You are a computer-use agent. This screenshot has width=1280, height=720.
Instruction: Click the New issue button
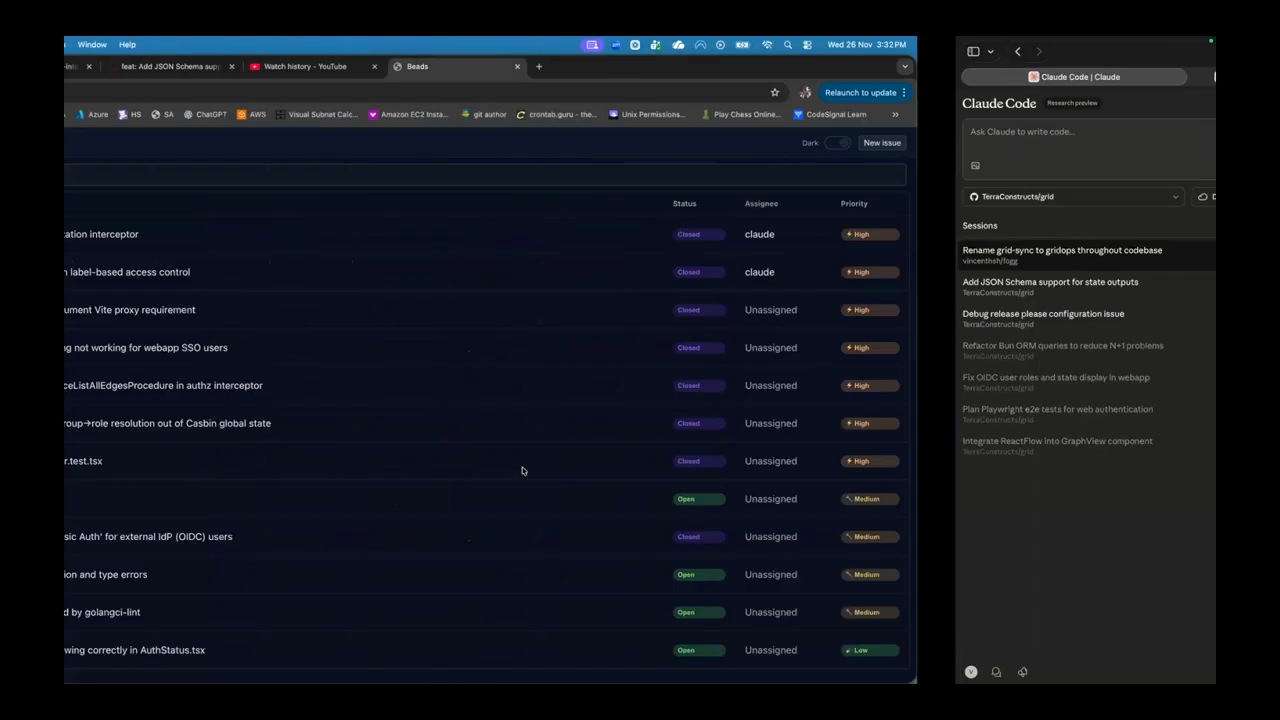(881, 143)
